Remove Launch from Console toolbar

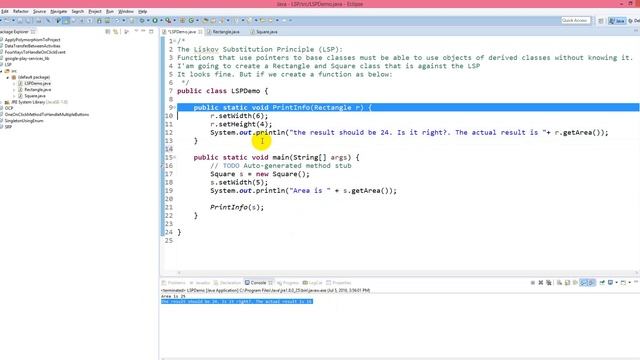541,282
